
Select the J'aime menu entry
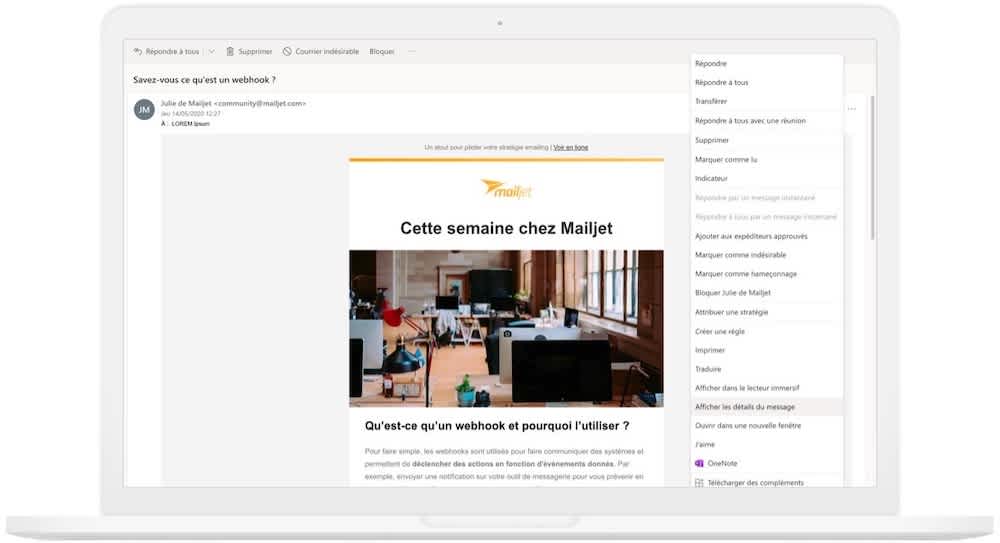(x=767, y=445)
